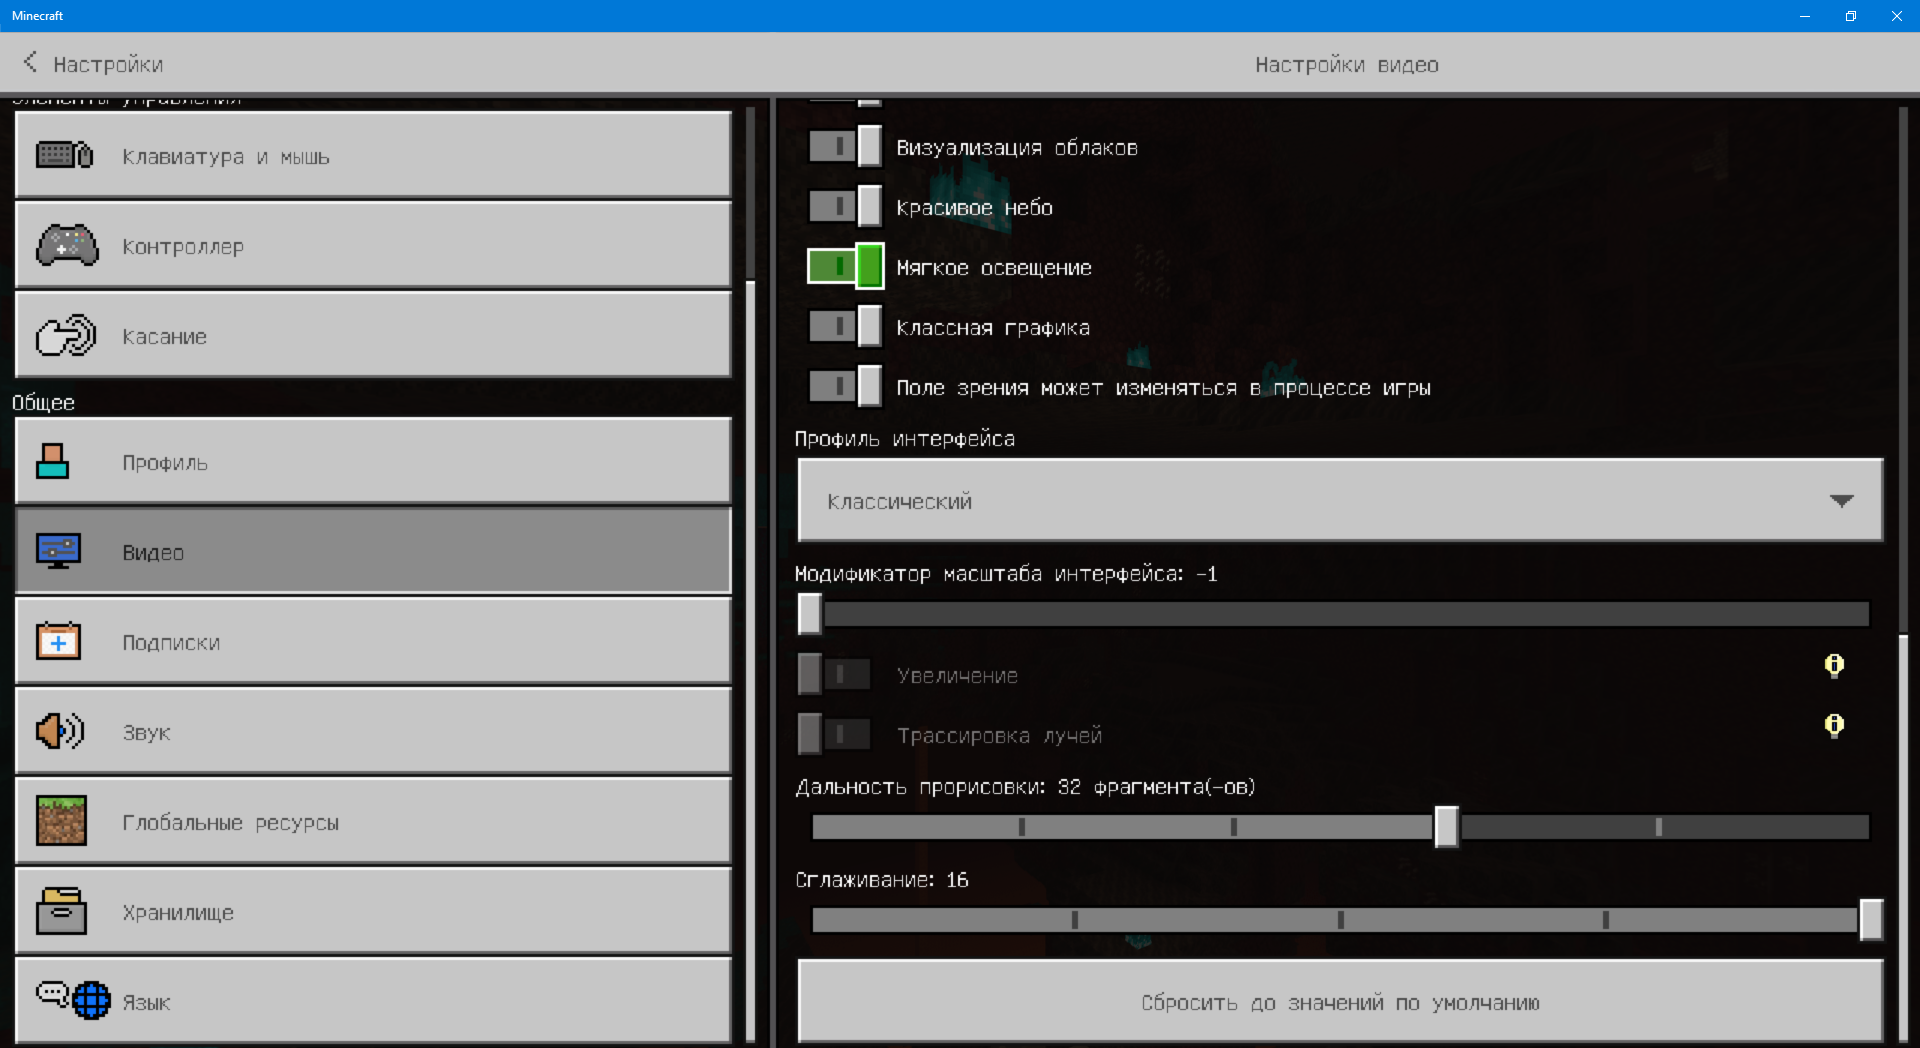
Task: Click the touch hand icon for Касание
Action: [66, 336]
